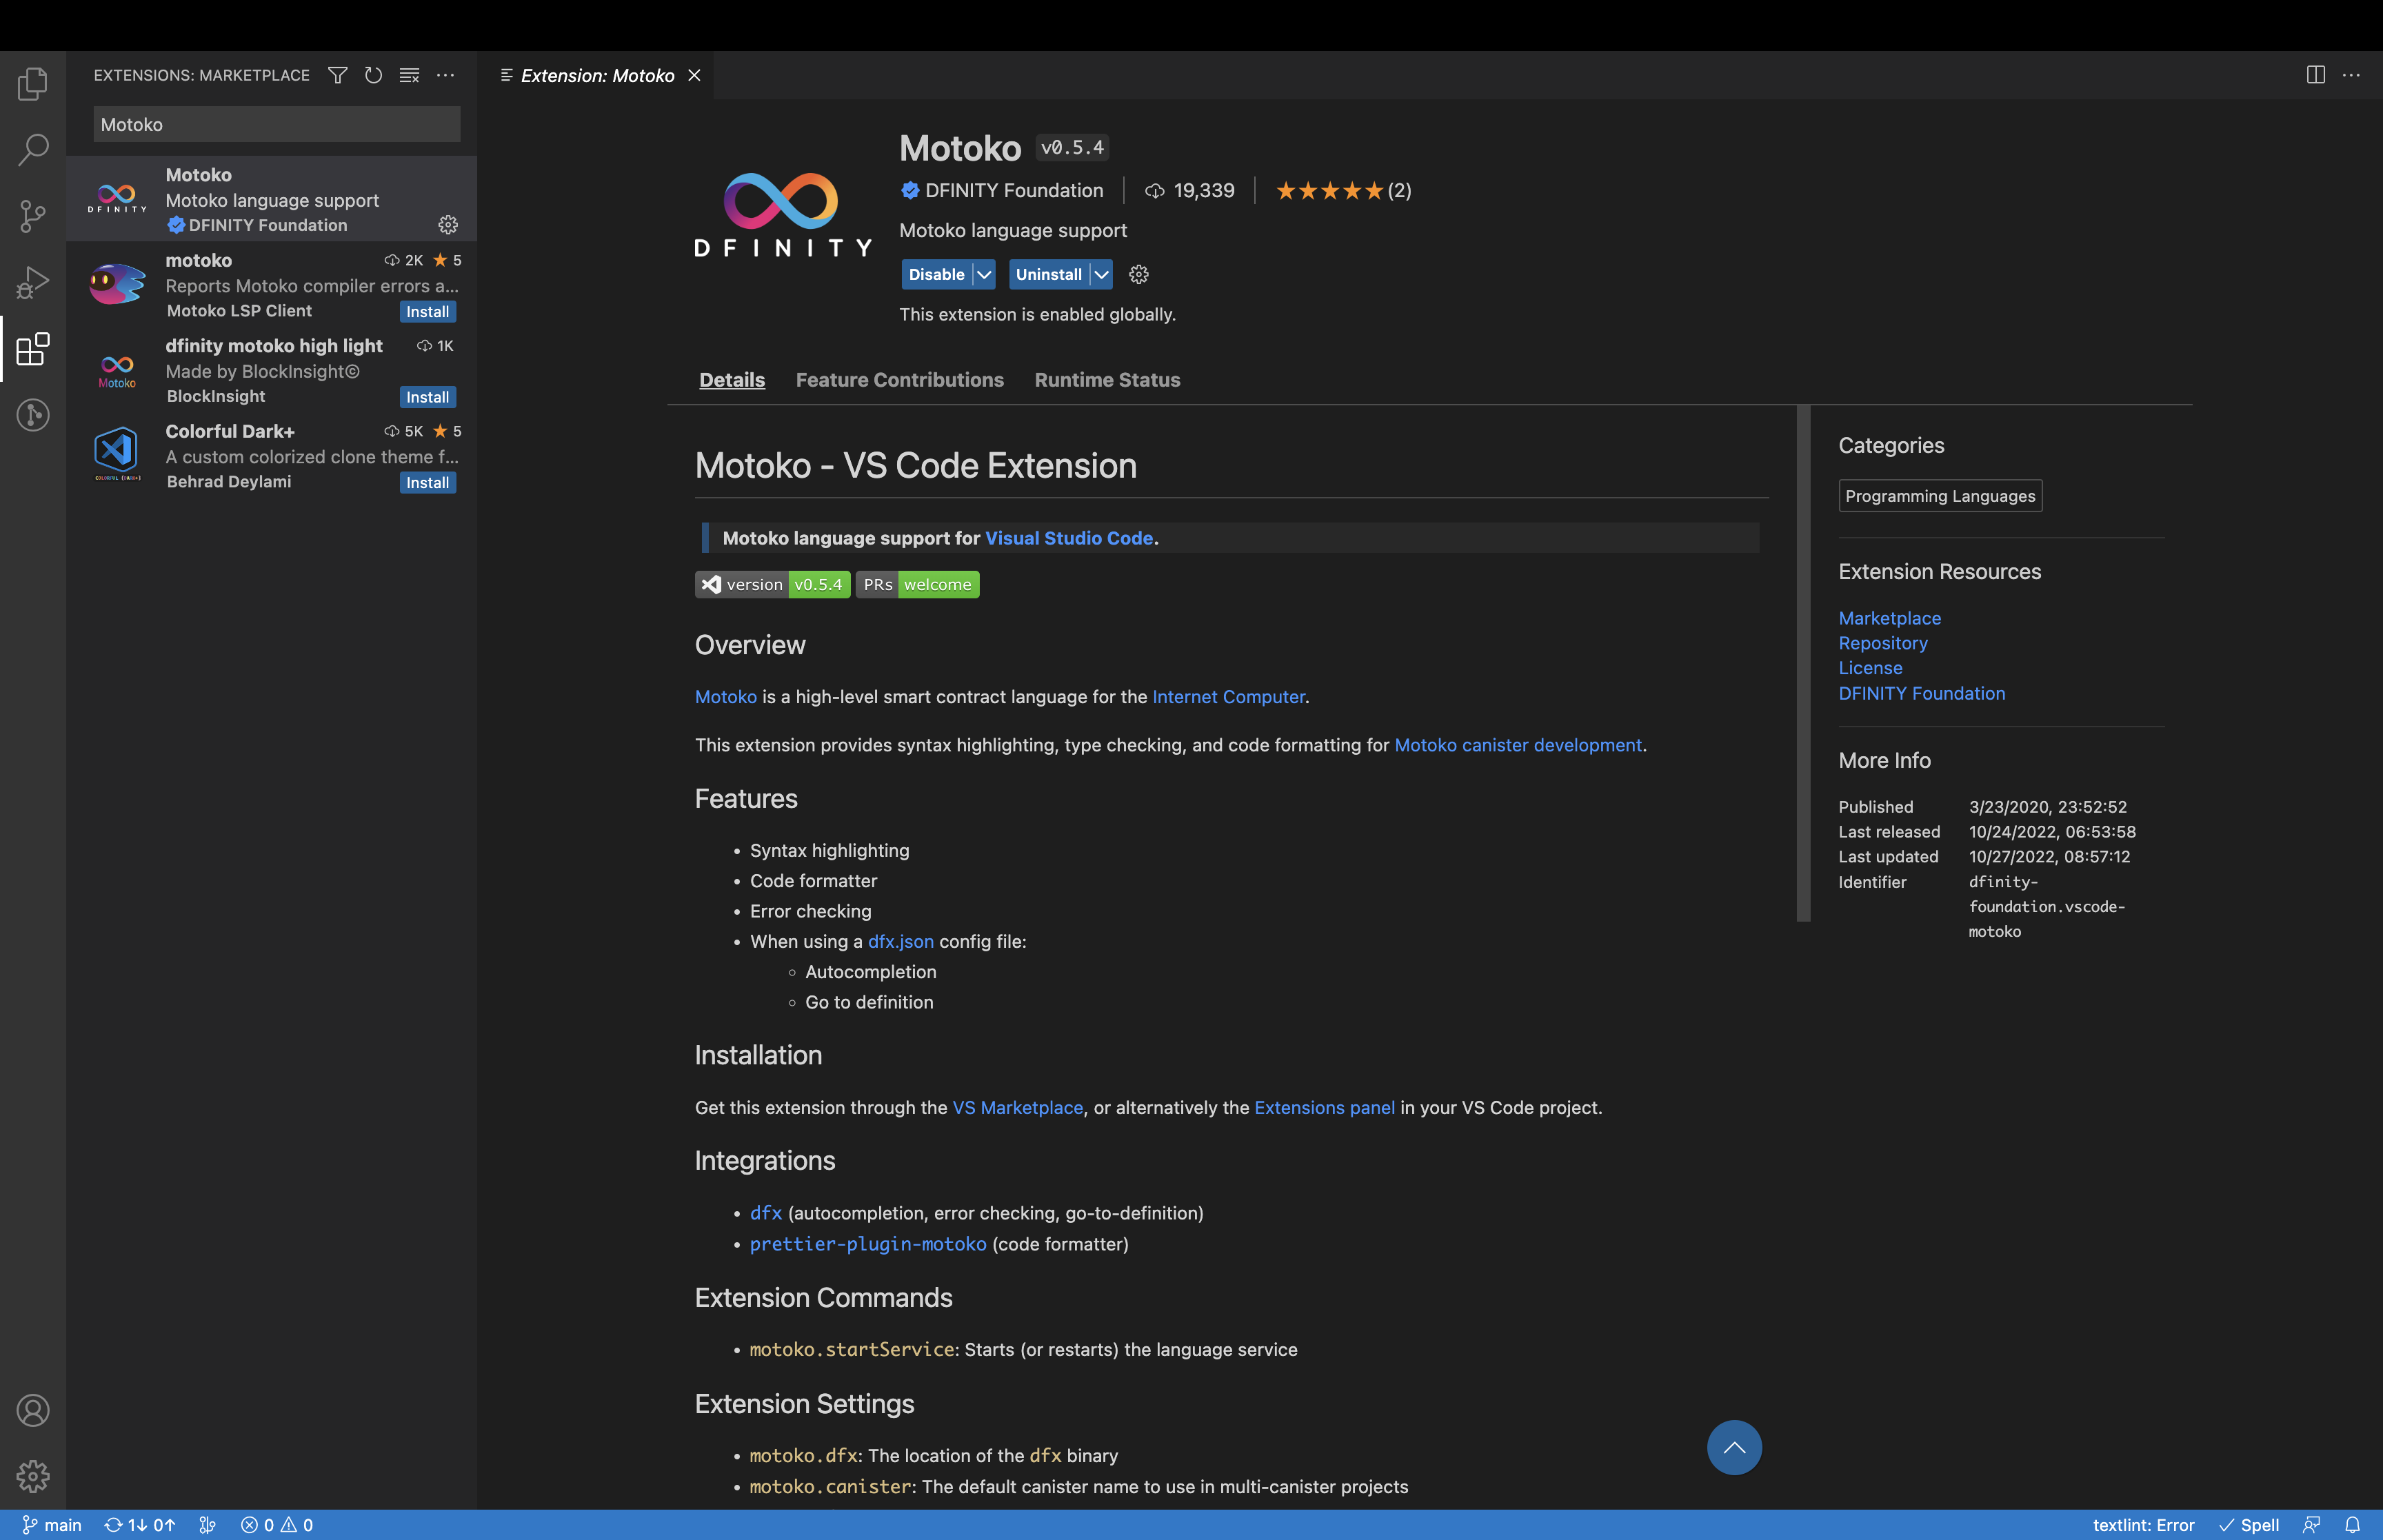This screenshot has width=2383, height=1540.
Task: Select Motoko by DFINITY Foundation in list
Action: (x=272, y=199)
